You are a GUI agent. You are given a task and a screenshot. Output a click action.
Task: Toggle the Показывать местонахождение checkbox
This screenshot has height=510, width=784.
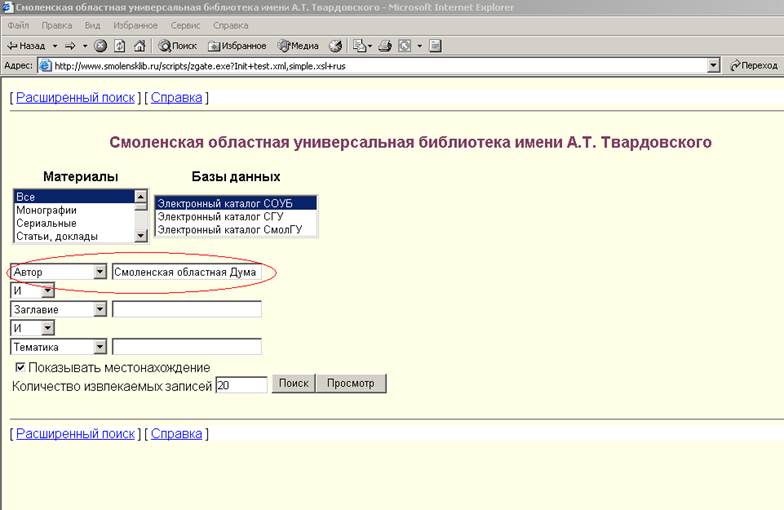pyautogui.click(x=20, y=368)
